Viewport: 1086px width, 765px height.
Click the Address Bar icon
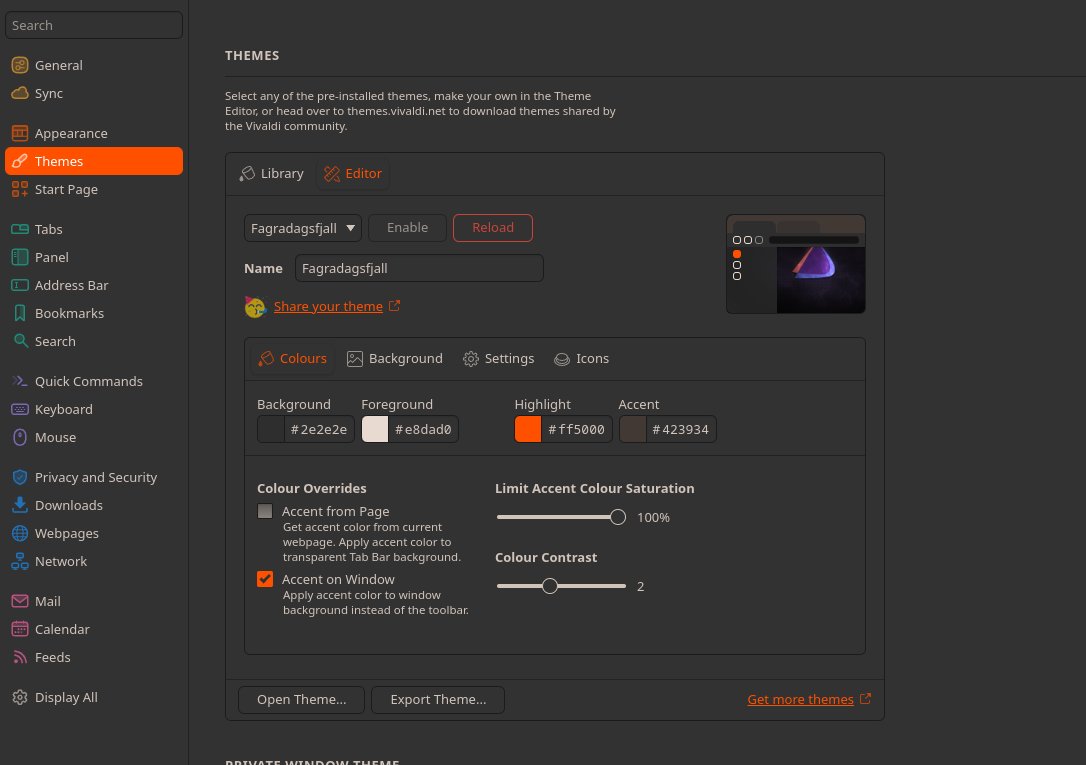point(20,285)
